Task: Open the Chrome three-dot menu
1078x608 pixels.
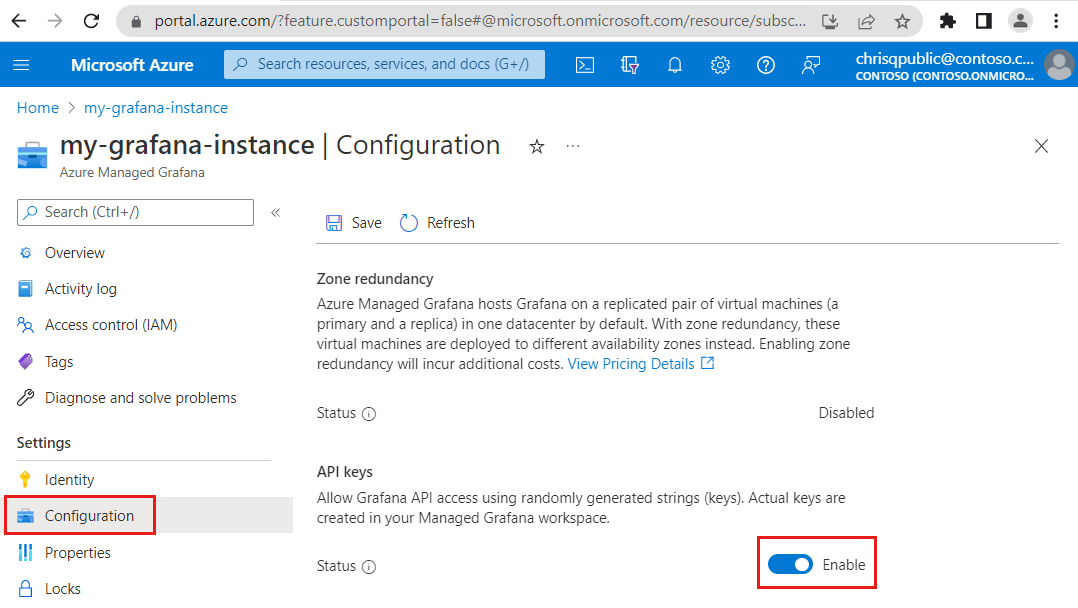Action: 1057,20
